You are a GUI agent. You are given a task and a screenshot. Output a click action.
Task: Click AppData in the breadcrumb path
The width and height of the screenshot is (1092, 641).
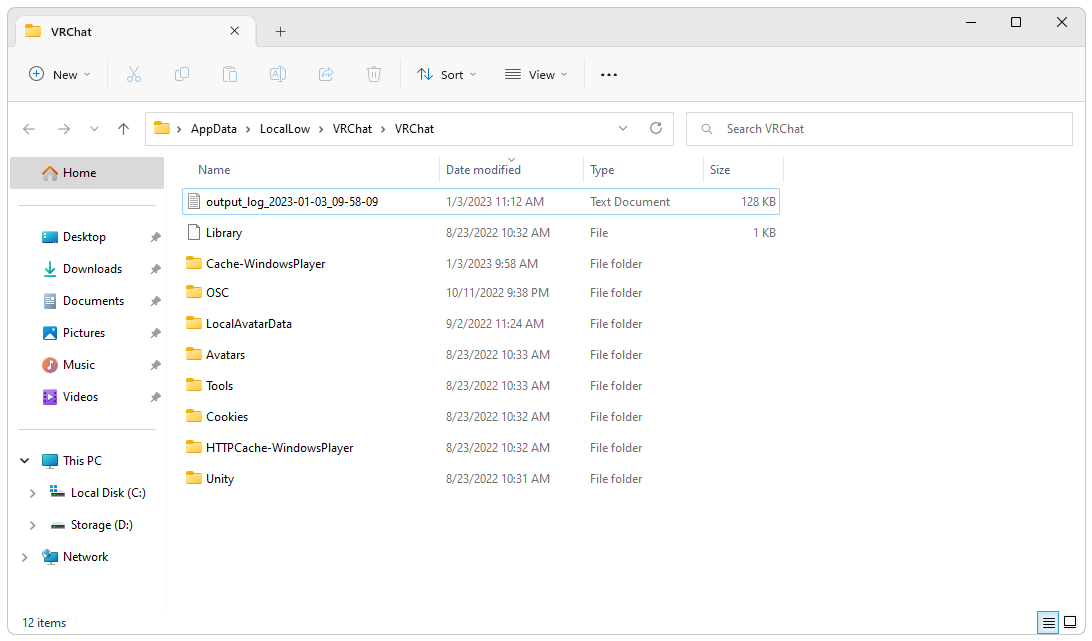point(214,129)
